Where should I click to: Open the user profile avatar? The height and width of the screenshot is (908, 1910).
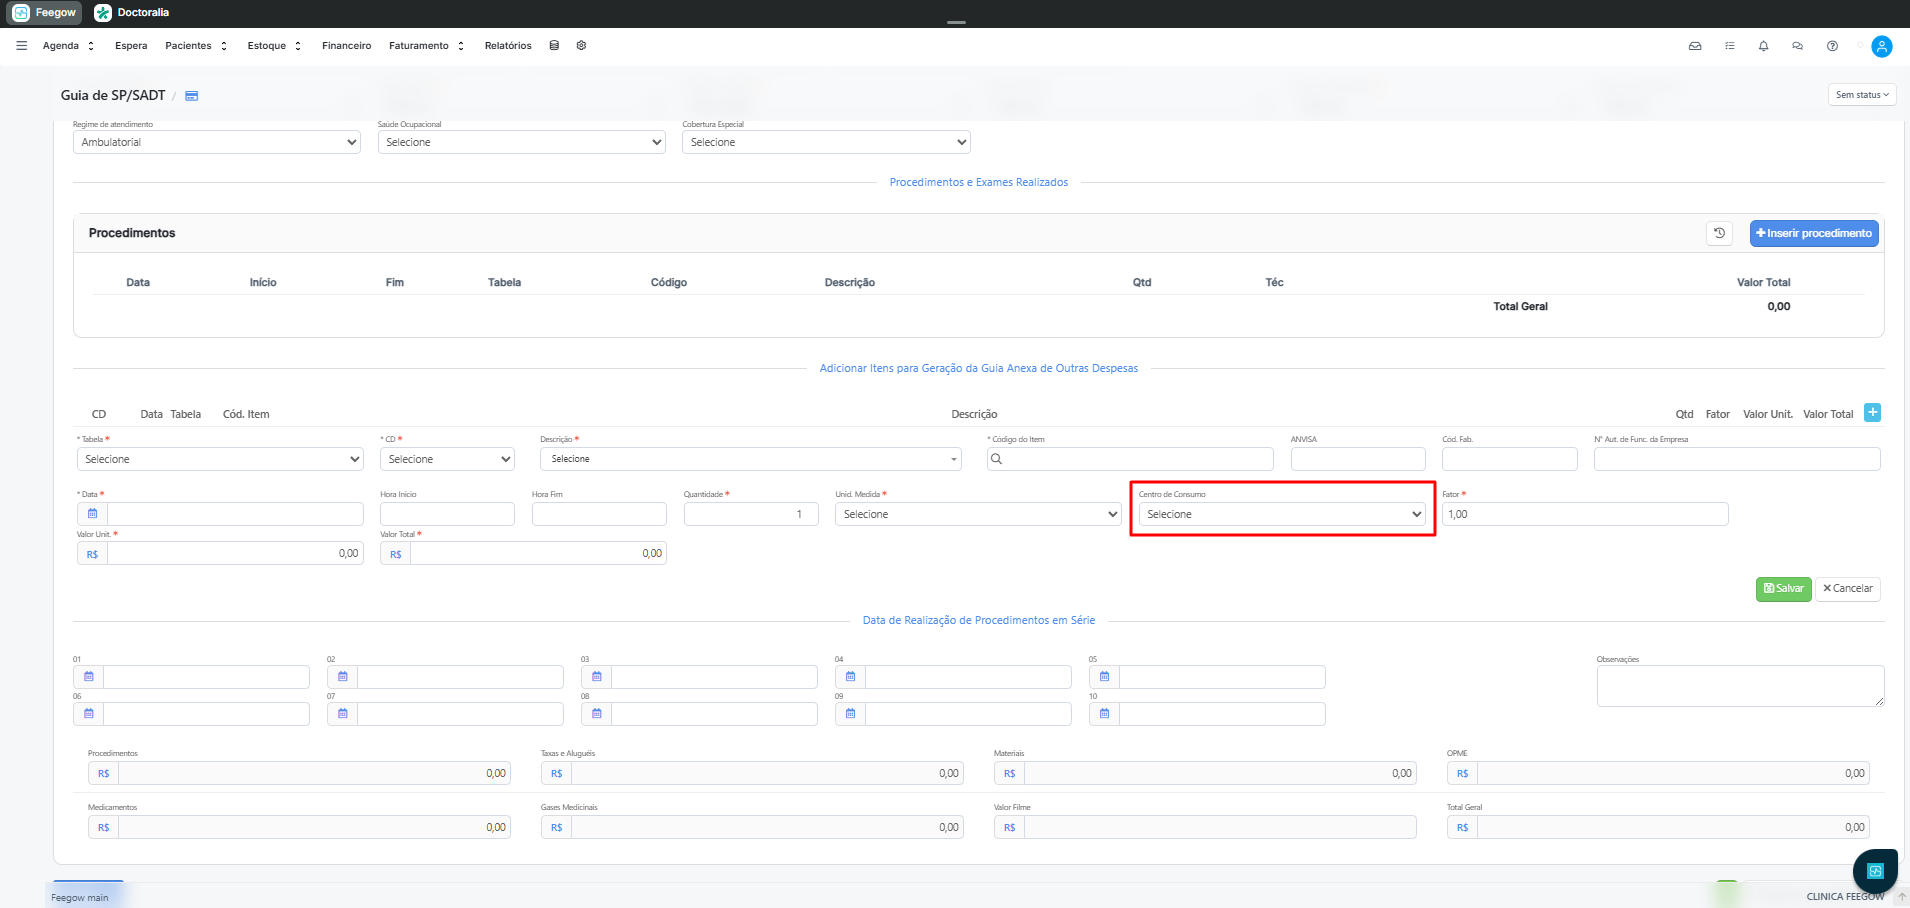point(1881,46)
